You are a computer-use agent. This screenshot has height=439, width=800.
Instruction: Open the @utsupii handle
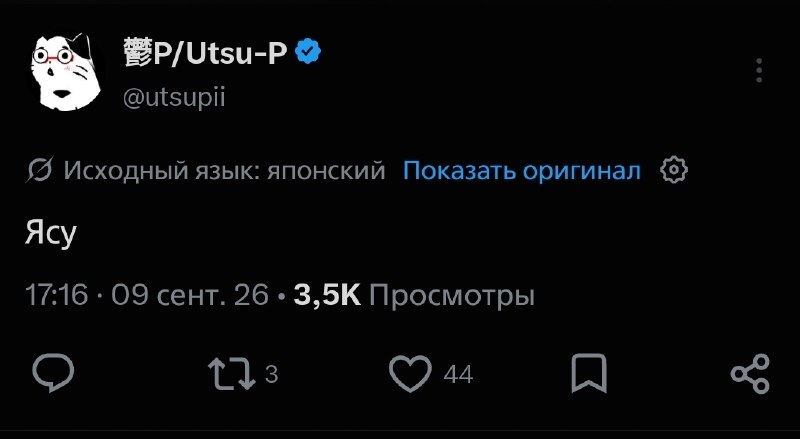[x=174, y=97]
